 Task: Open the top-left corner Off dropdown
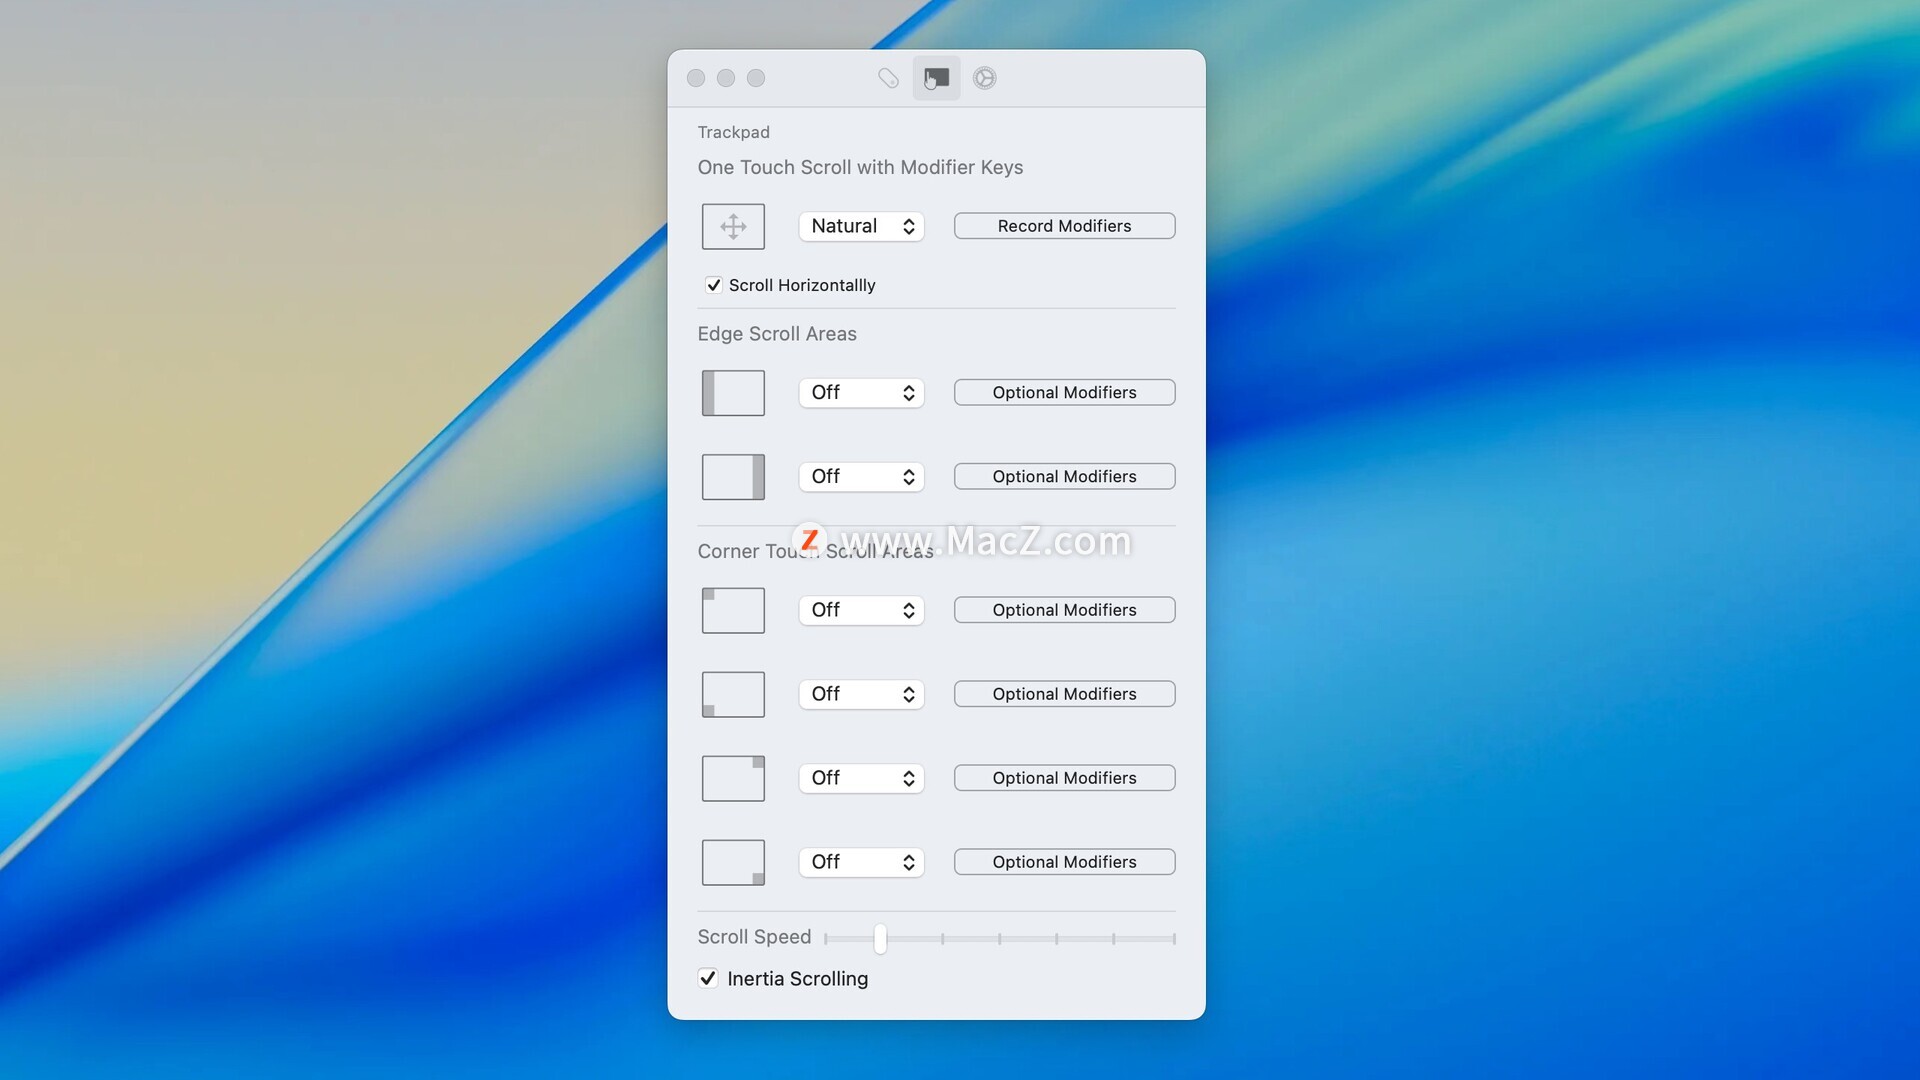(x=861, y=610)
